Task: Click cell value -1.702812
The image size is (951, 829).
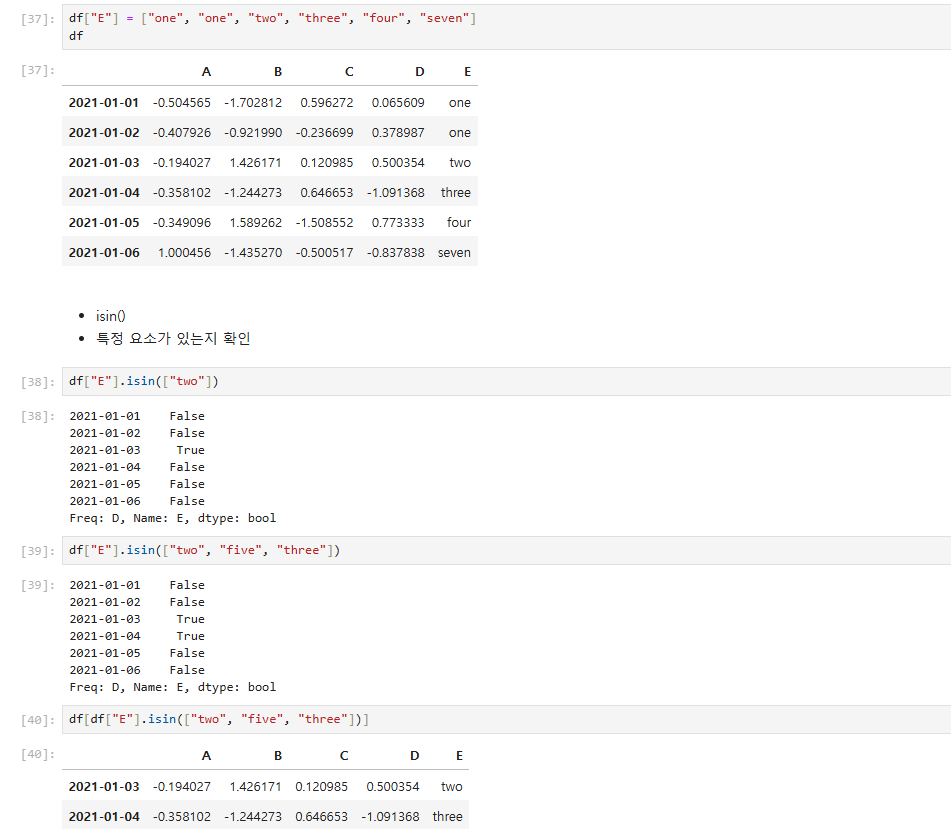Action: 253,102
